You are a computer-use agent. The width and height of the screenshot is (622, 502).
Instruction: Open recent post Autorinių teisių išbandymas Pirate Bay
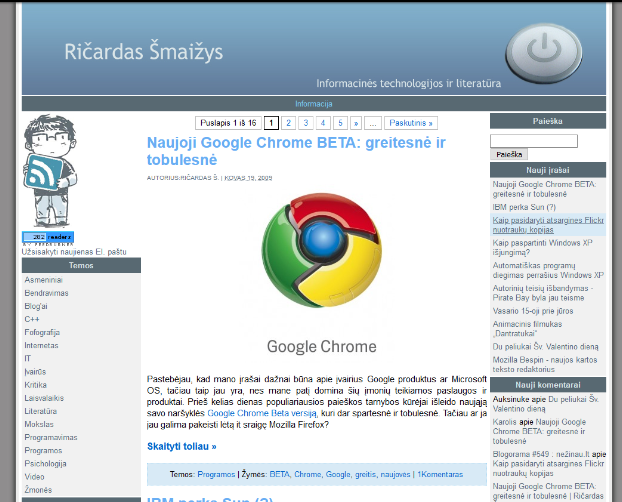click(x=543, y=293)
